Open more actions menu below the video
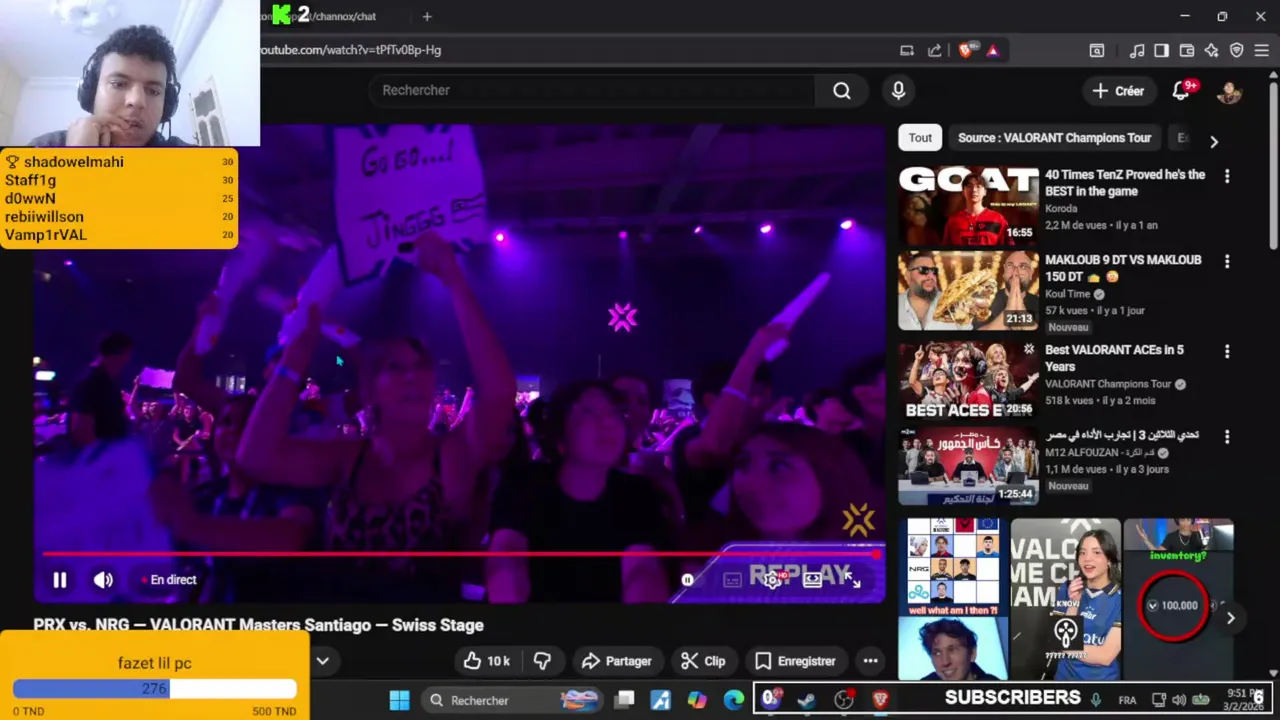The width and height of the screenshot is (1280, 720). tap(870, 661)
